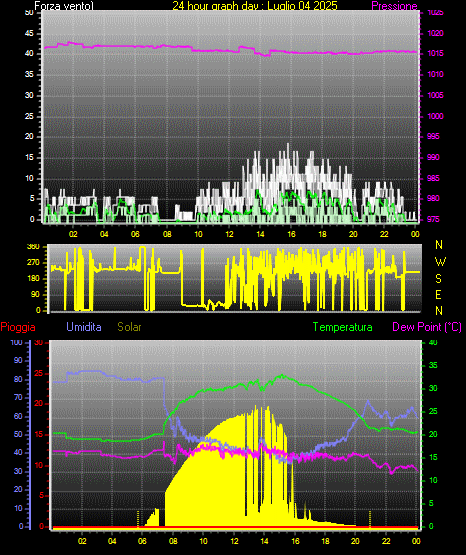Click the 1020 value on pressure axis
466x555 pixels.
pyautogui.click(x=435, y=33)
